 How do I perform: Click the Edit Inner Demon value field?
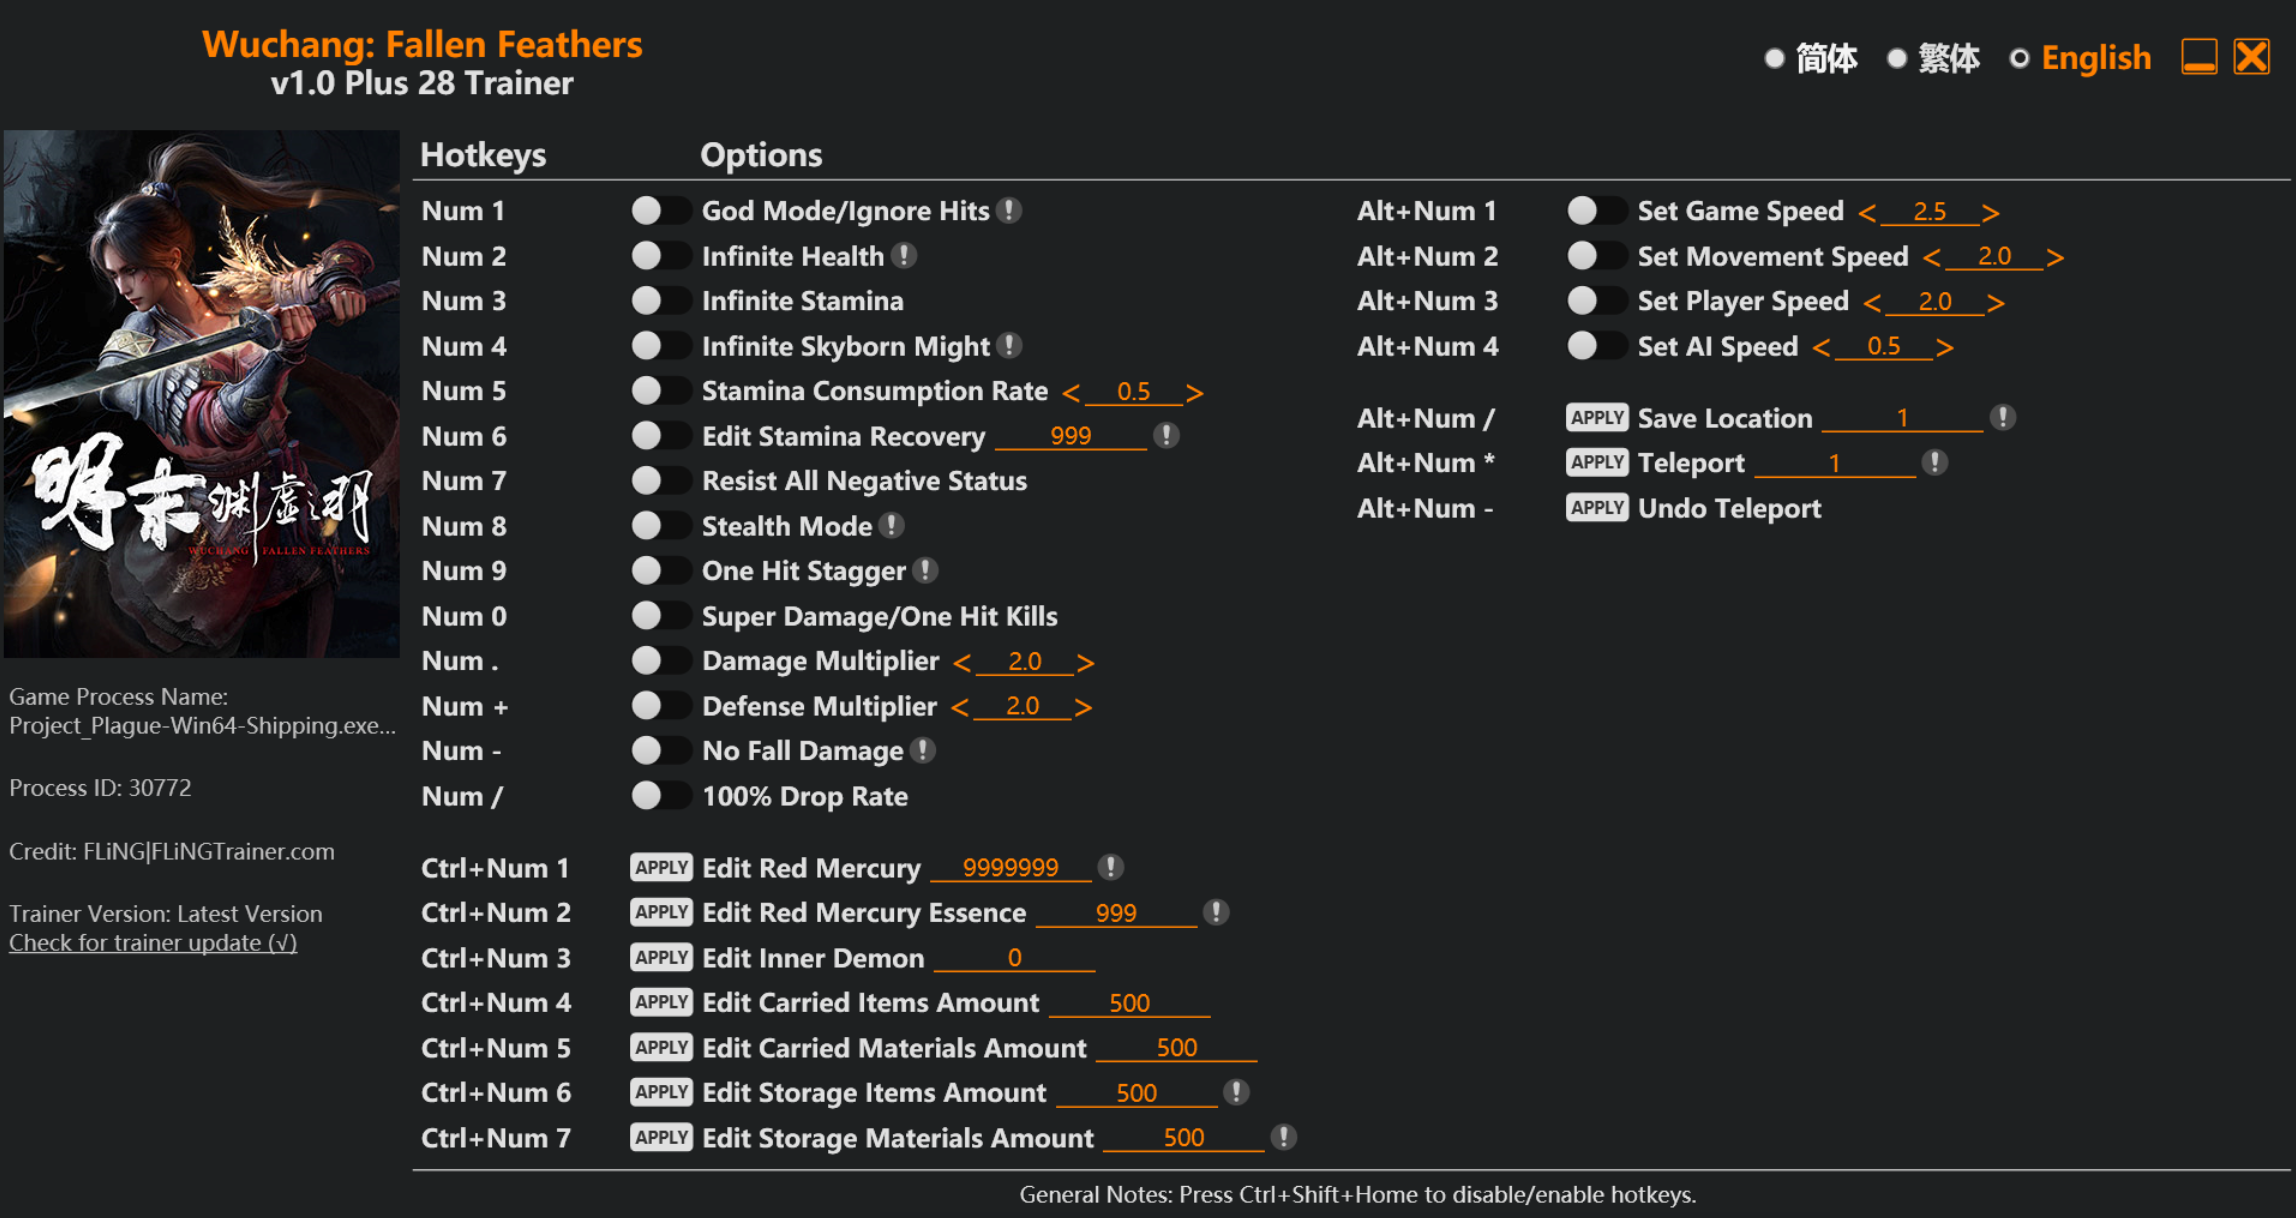pos(1014,958)
